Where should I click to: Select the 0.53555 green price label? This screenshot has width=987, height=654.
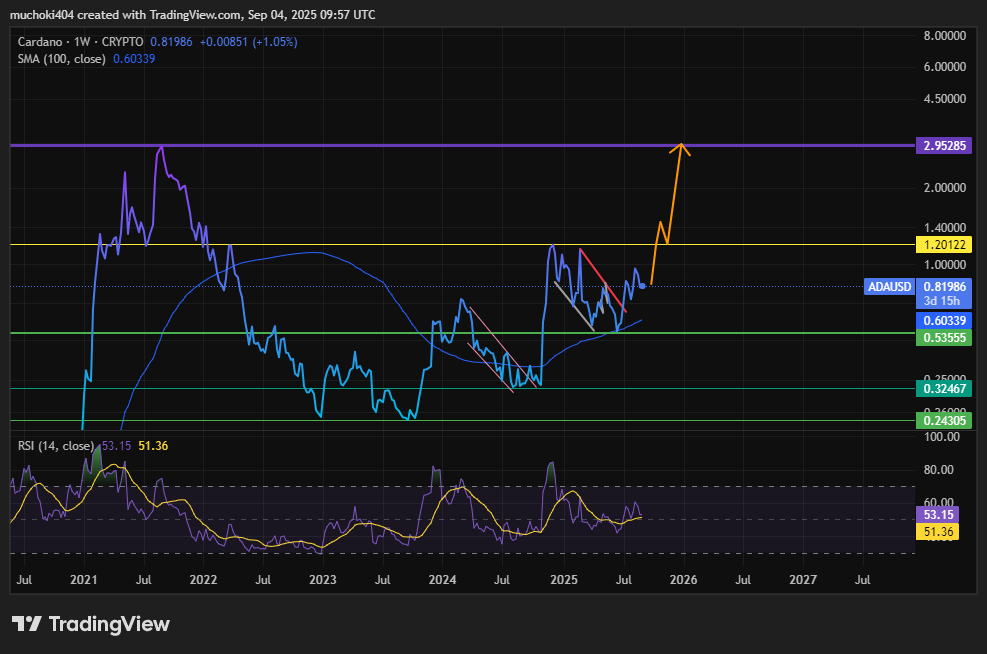[x=944, y=337]
